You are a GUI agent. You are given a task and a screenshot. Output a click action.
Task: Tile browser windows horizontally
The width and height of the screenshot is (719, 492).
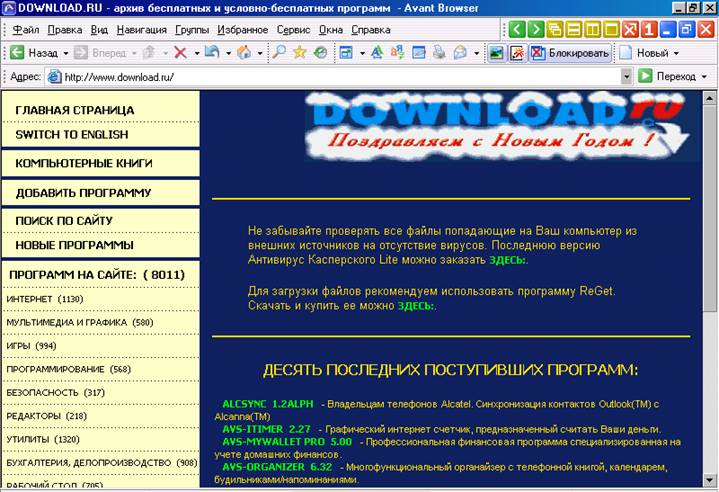click(573, 30)
